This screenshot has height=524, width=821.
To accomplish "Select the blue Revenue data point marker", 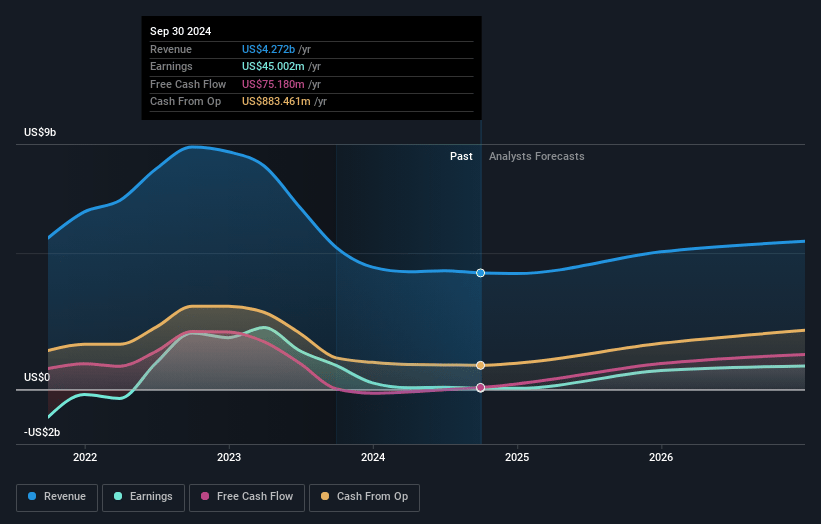I will 481,273.
